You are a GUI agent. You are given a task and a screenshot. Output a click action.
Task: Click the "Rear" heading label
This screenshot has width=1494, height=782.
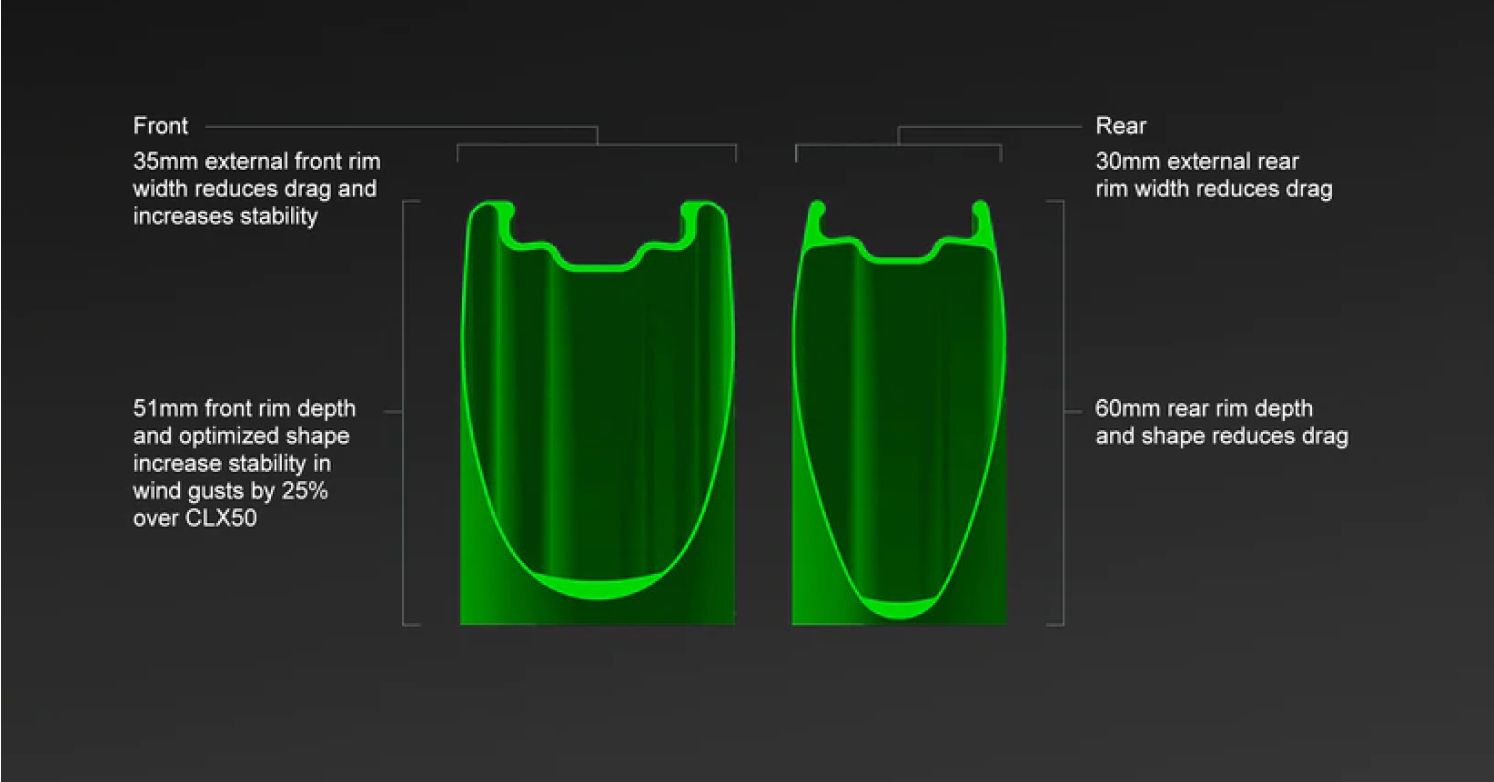pyautogui.click(x=1121, y=127)
